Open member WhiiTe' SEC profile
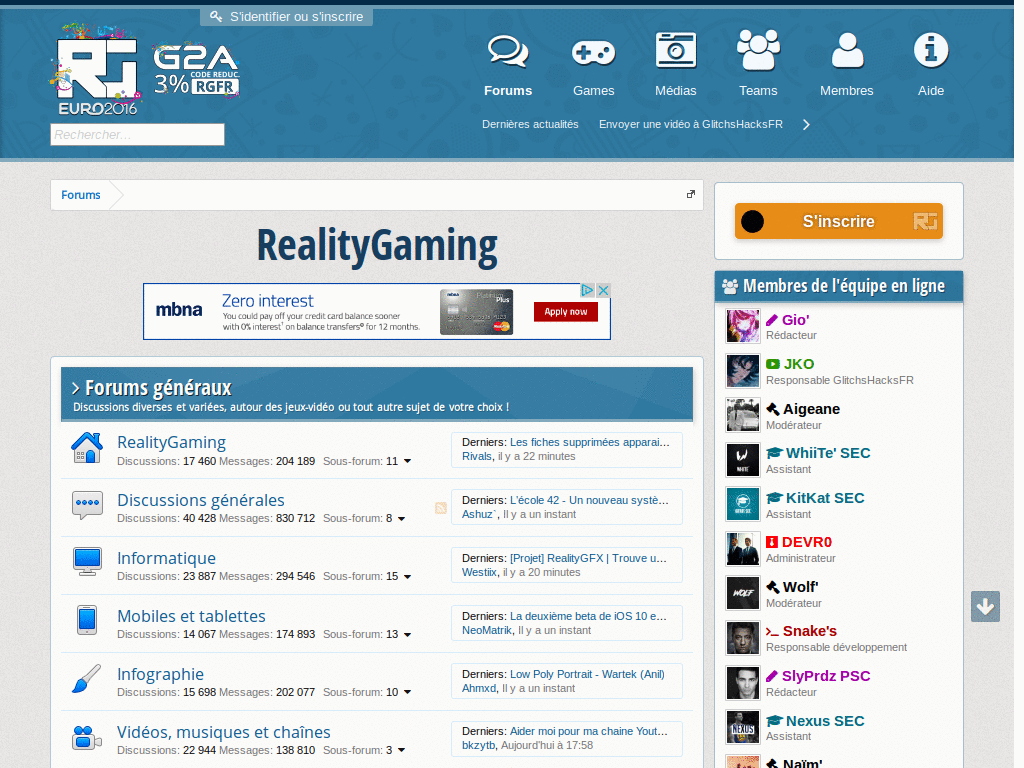The height and width of the screenshot is (768, 1024). point(828,453)
